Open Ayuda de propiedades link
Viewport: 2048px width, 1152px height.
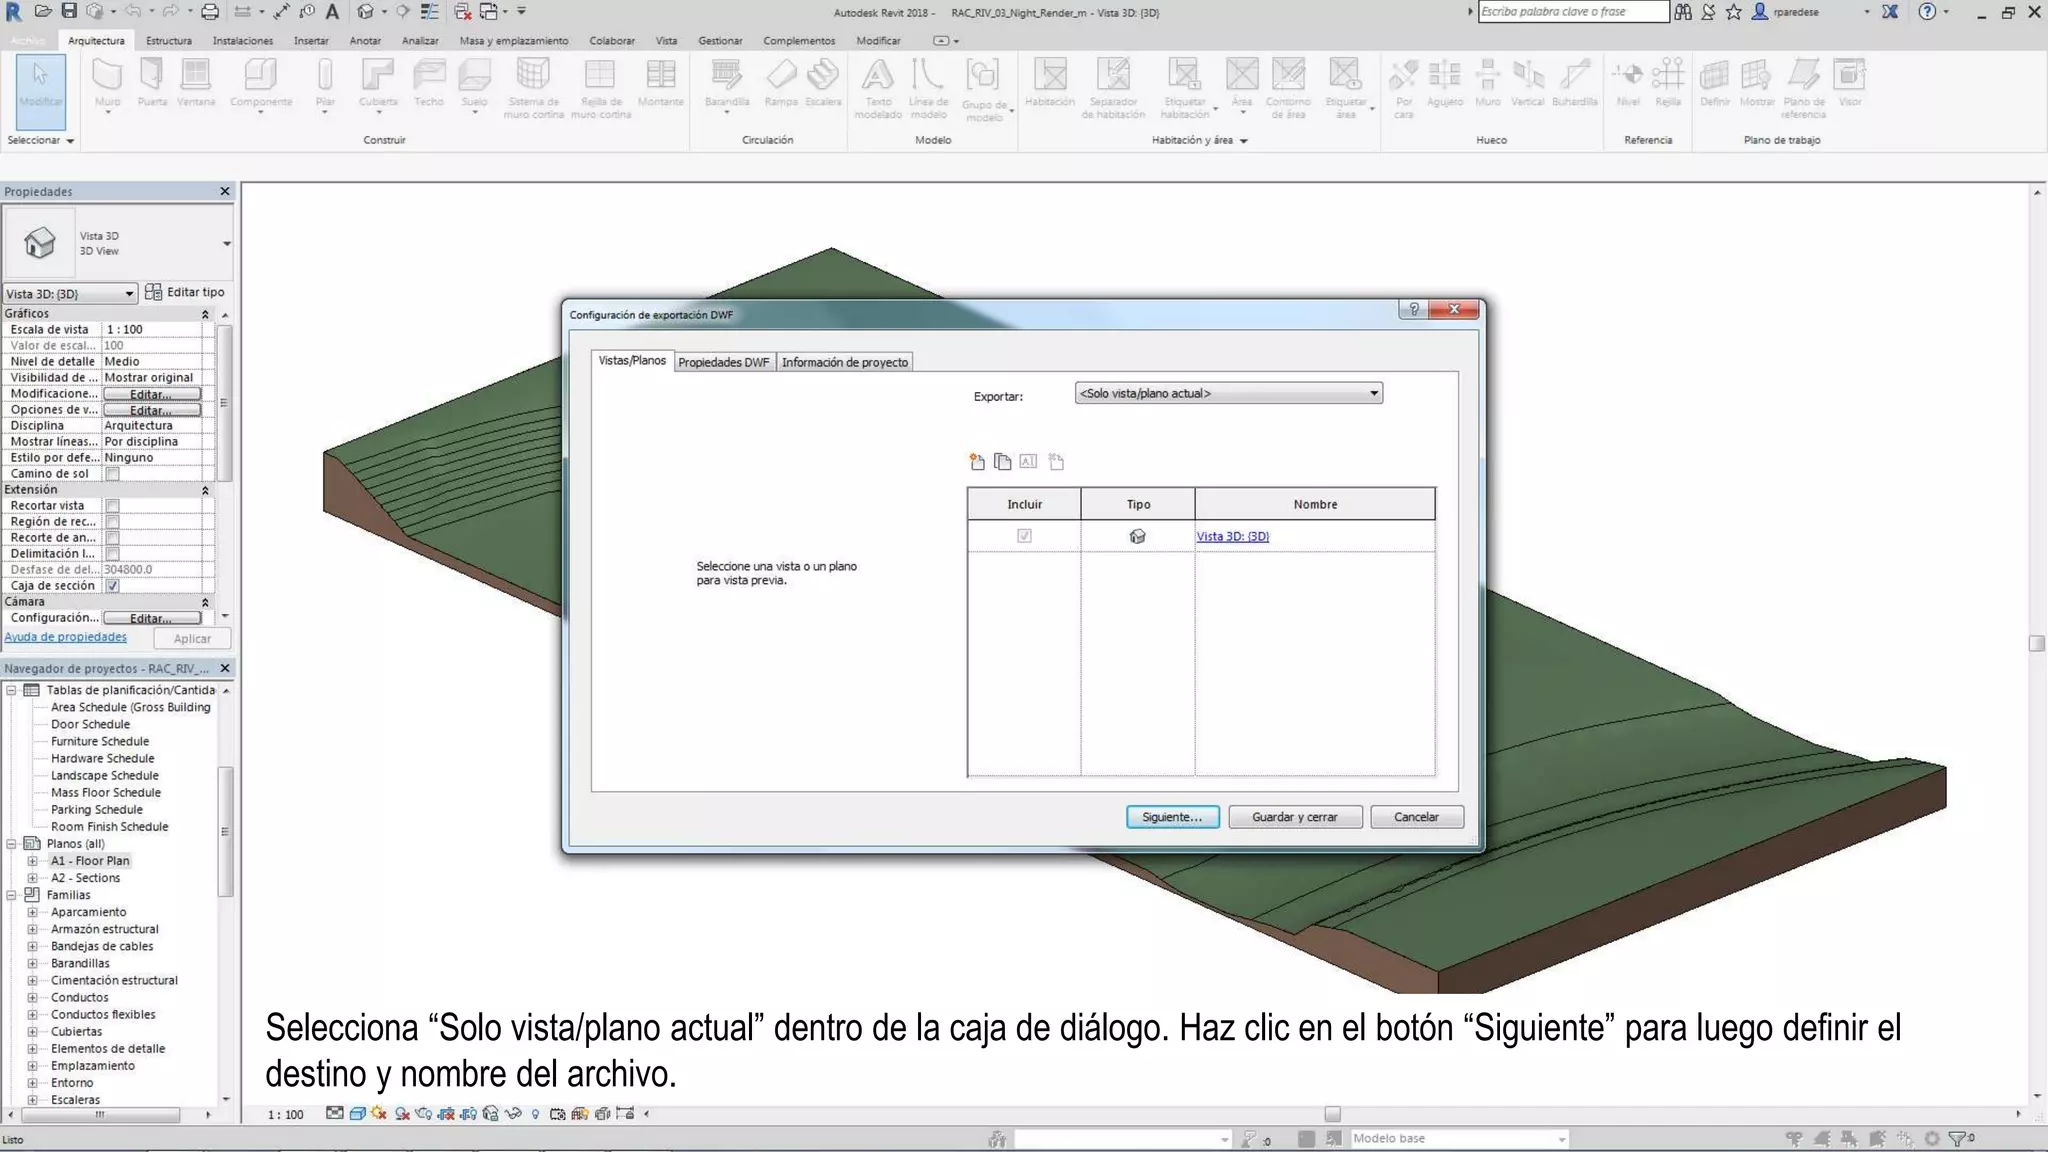click(66, 637)
